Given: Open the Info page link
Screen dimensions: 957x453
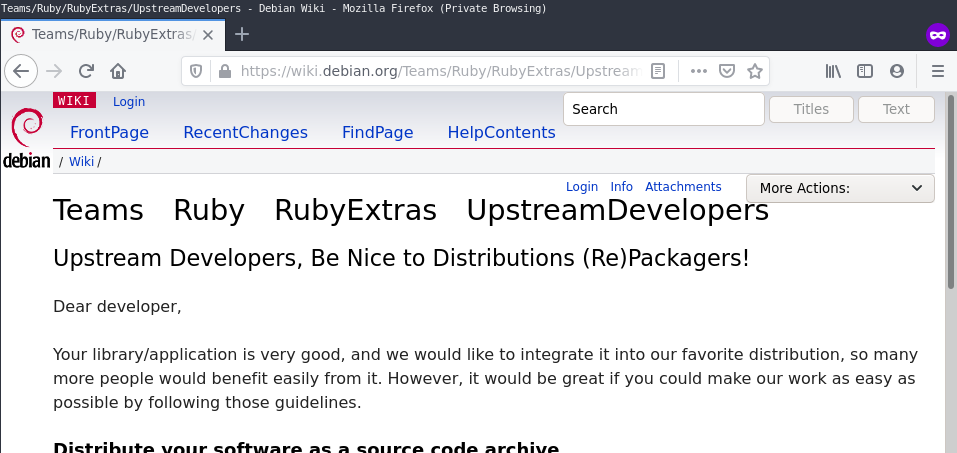Looking at the screenshot, I should [621, 187].
